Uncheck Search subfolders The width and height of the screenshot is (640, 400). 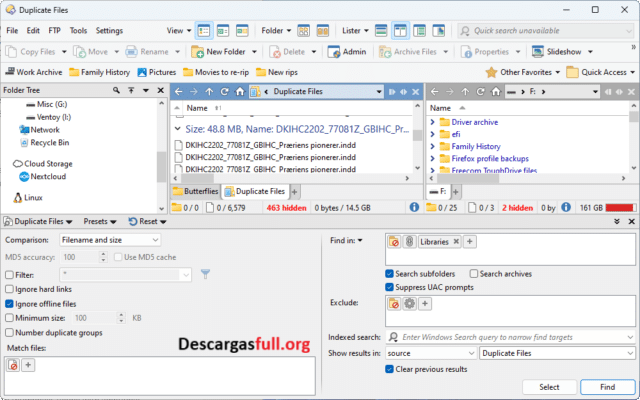pos(389,273)
